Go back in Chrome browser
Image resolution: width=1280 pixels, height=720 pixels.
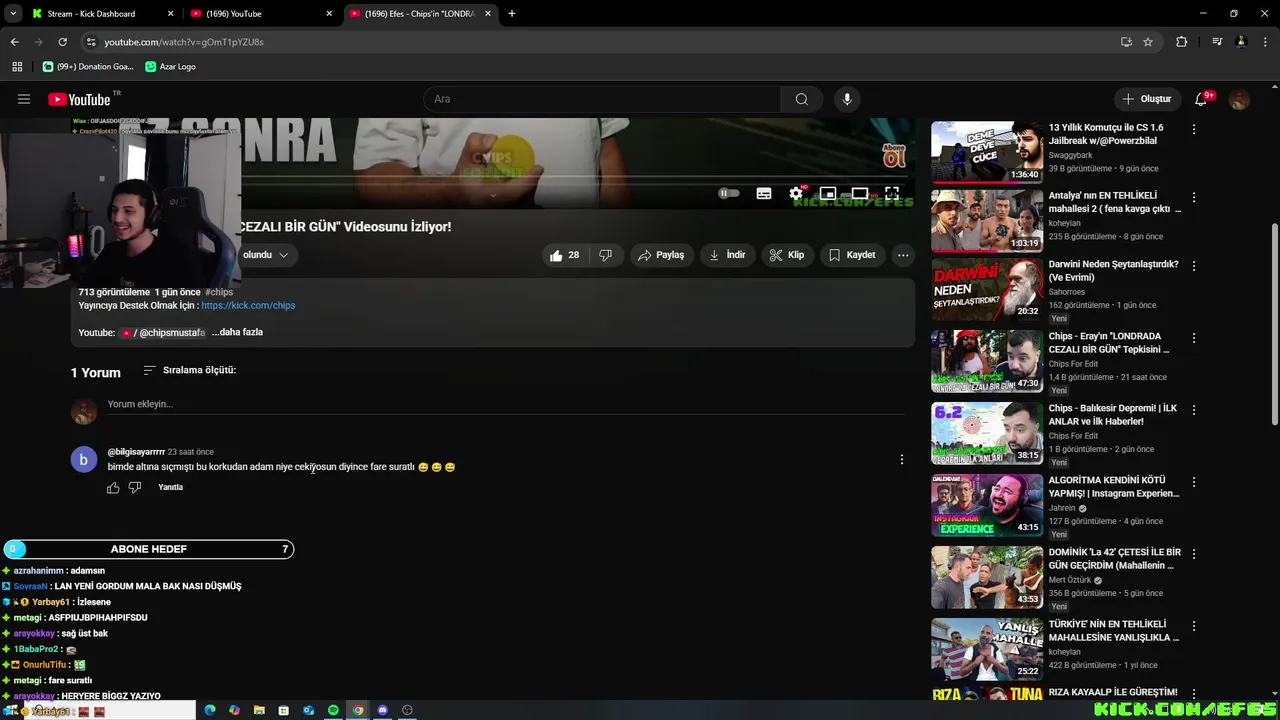pos(14,42)
